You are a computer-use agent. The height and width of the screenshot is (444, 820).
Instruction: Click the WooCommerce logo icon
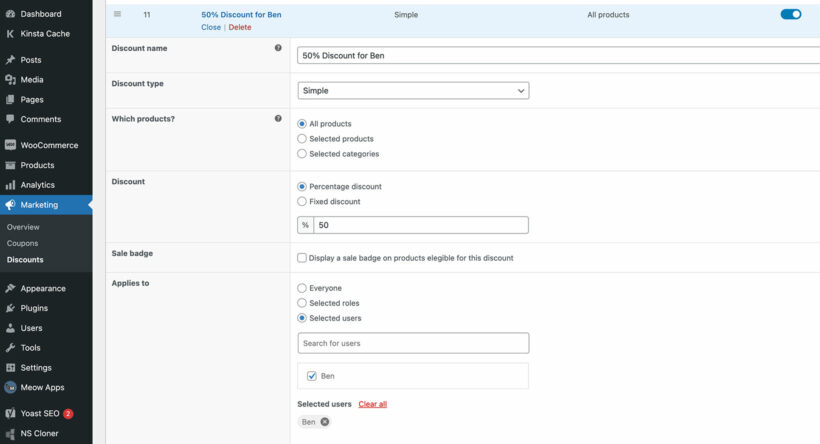tap(10, 145)
